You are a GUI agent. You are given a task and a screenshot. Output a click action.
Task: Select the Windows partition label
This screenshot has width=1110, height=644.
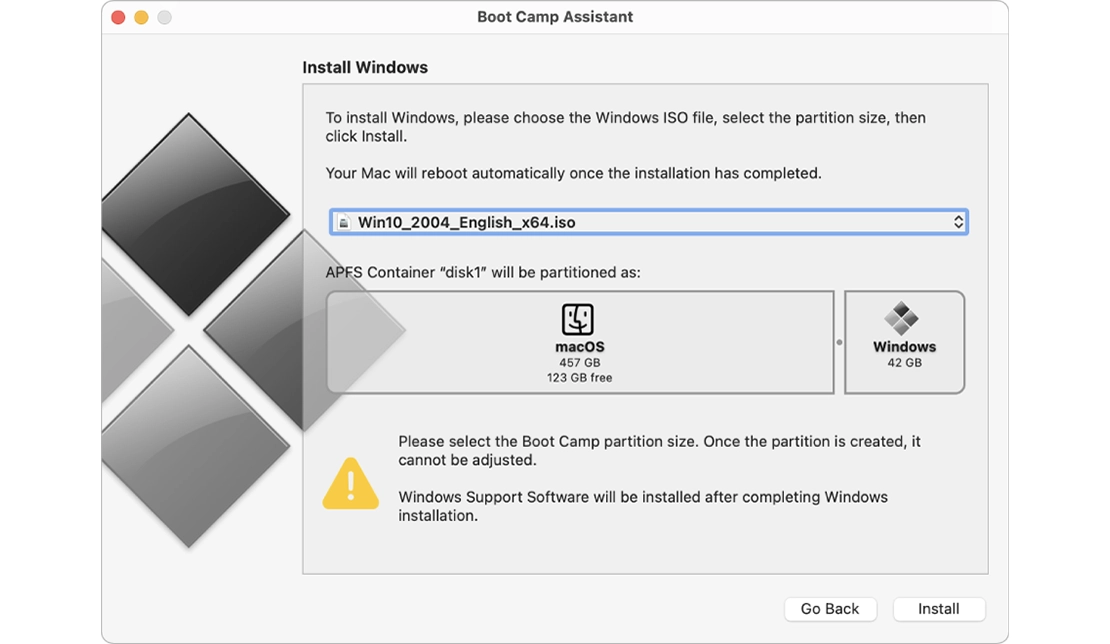(904, 347)
